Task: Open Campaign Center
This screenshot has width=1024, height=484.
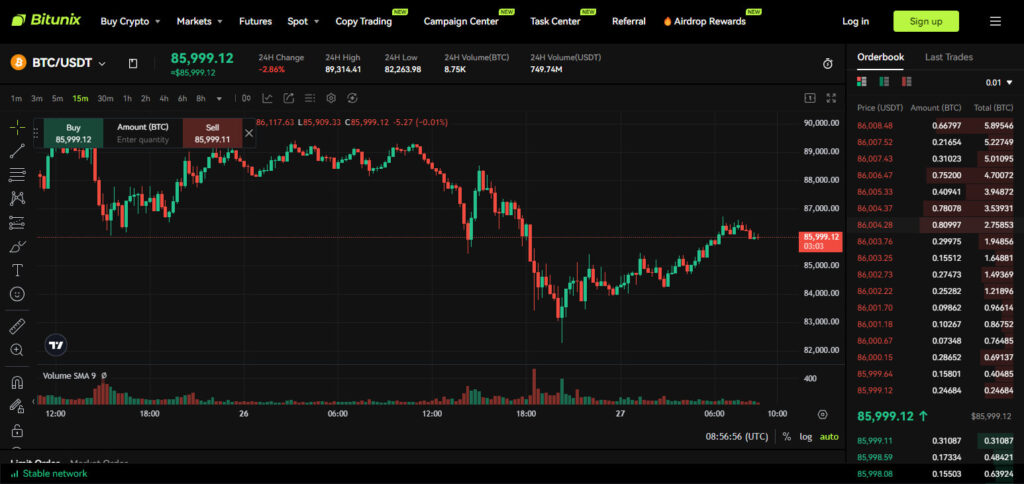Action: coord(461,22)
